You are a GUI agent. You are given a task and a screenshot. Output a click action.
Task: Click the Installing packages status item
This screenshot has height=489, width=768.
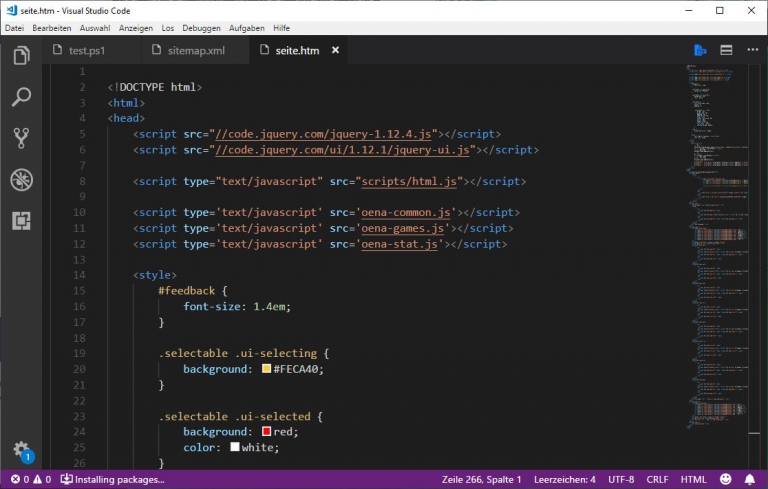(112, 479)
